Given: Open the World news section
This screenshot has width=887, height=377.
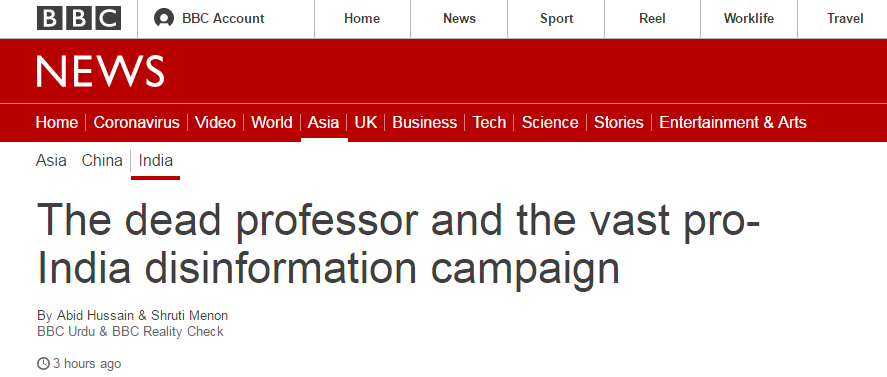Looking at the screenshot, I should click(272, 122).
